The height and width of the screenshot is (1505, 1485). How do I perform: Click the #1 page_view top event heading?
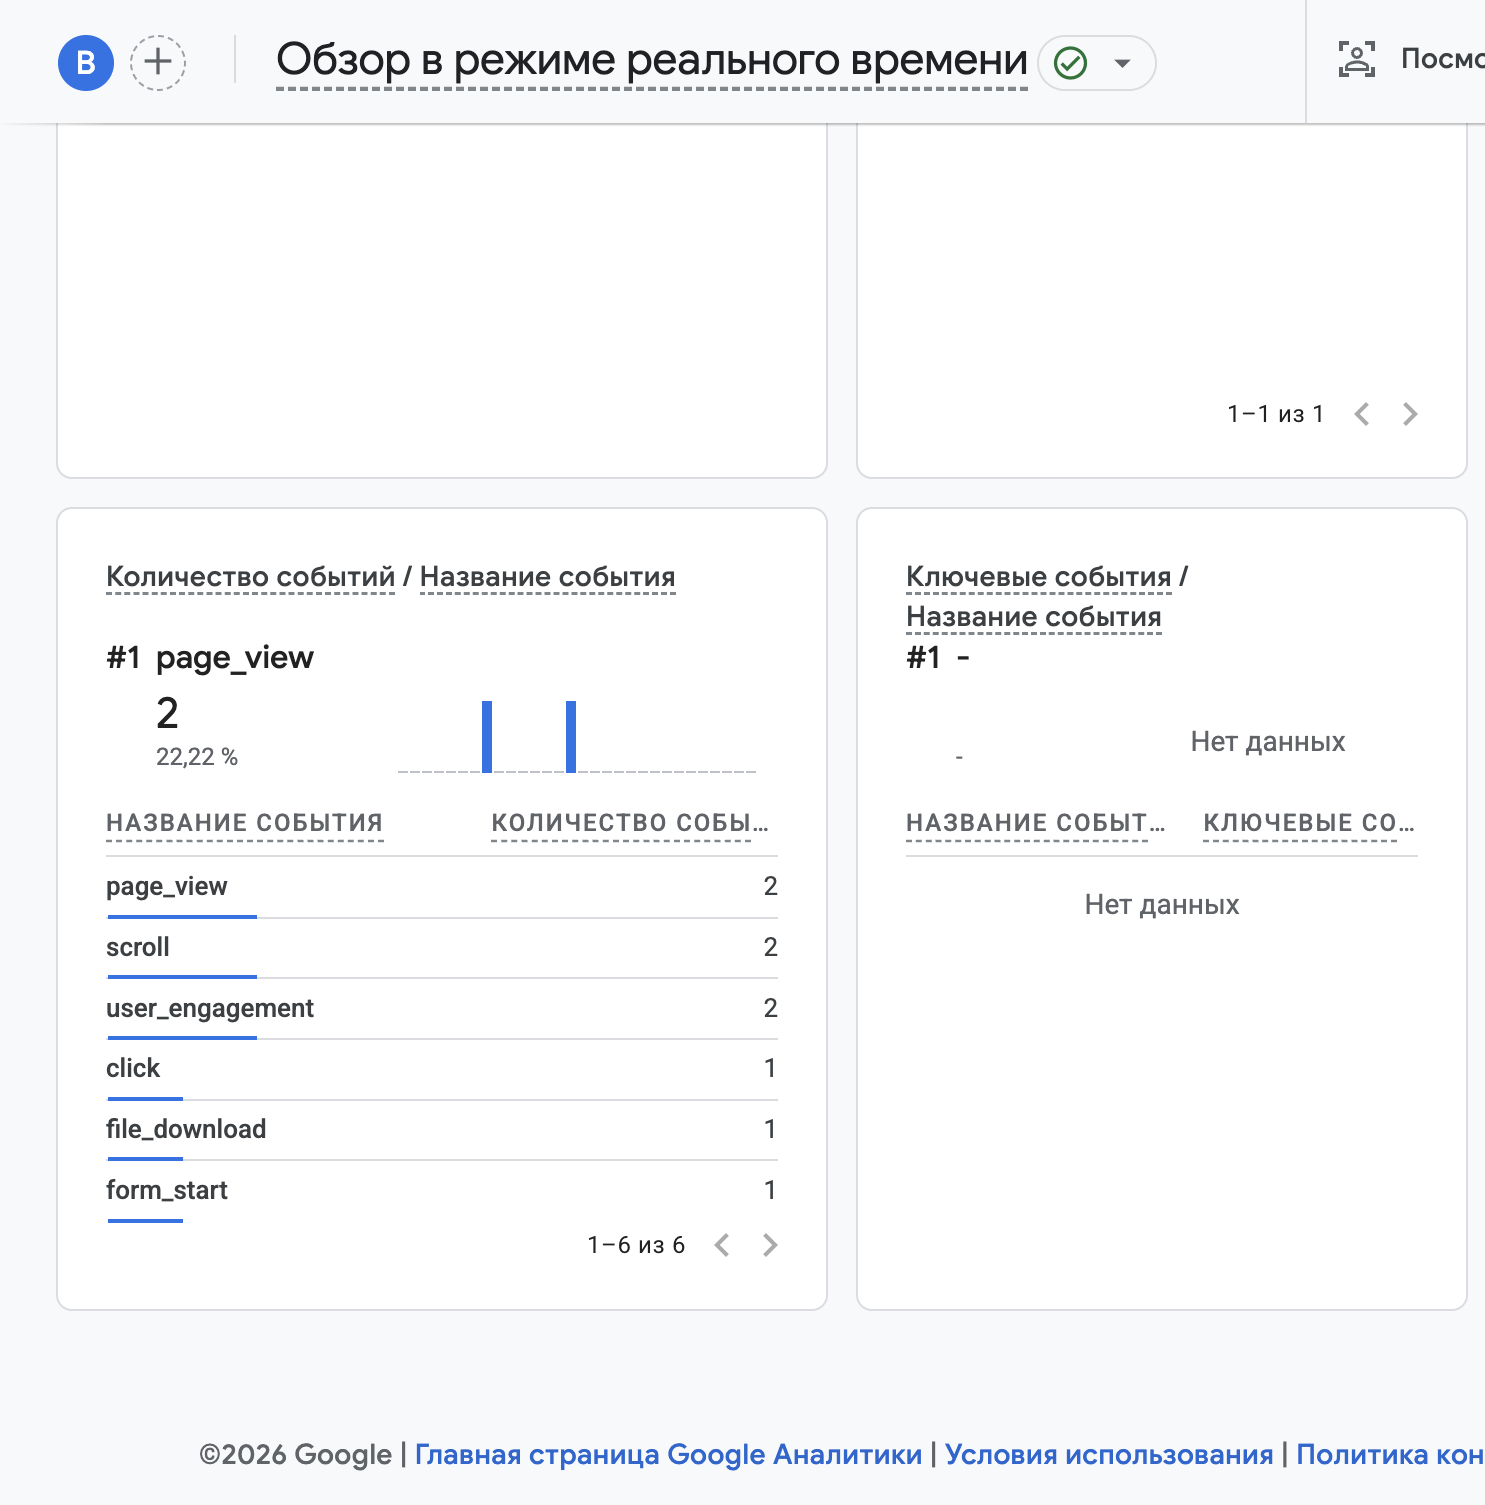coord(210,657)
